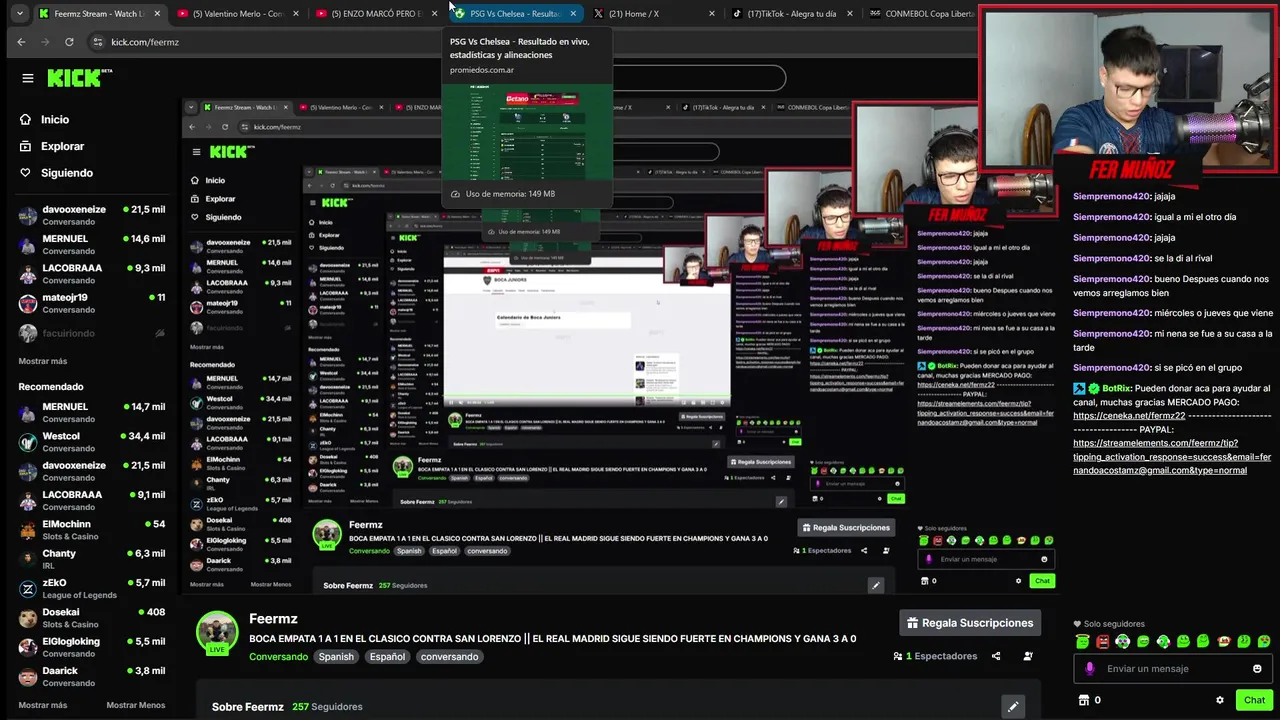Image resolution: width=1280 pixels, height=720 pixels.
Task: Click the pencil edit icon on Sobre Feermz
Action: coord(1013,707)
